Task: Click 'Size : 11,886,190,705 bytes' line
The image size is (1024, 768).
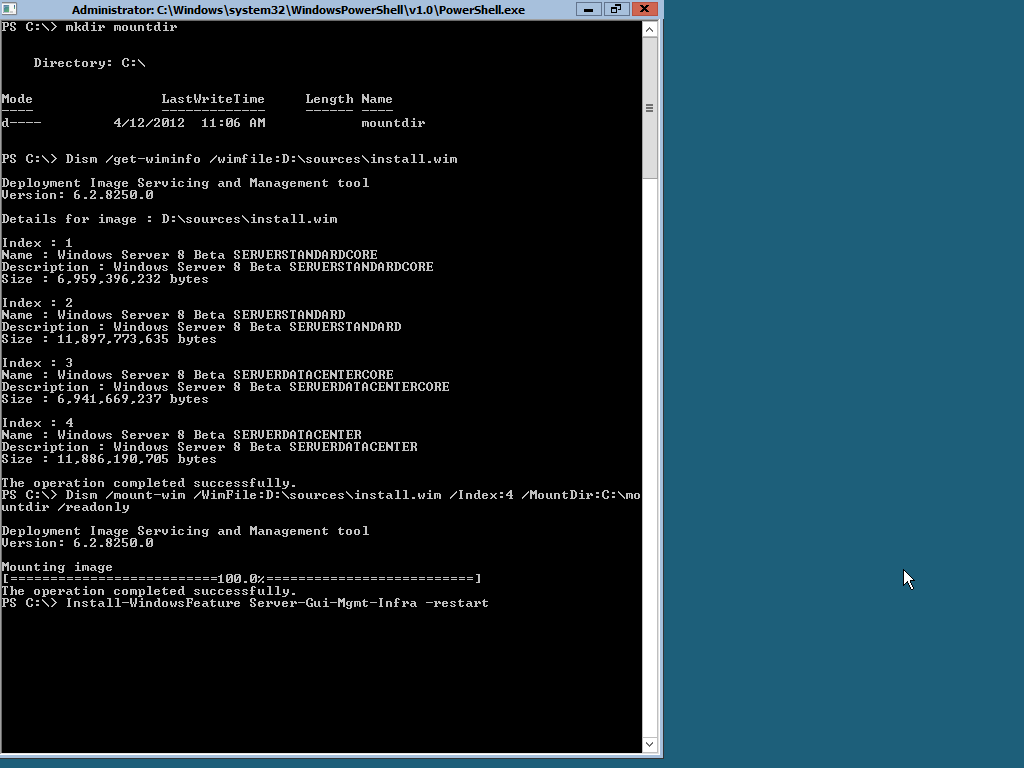Action: 109,459
